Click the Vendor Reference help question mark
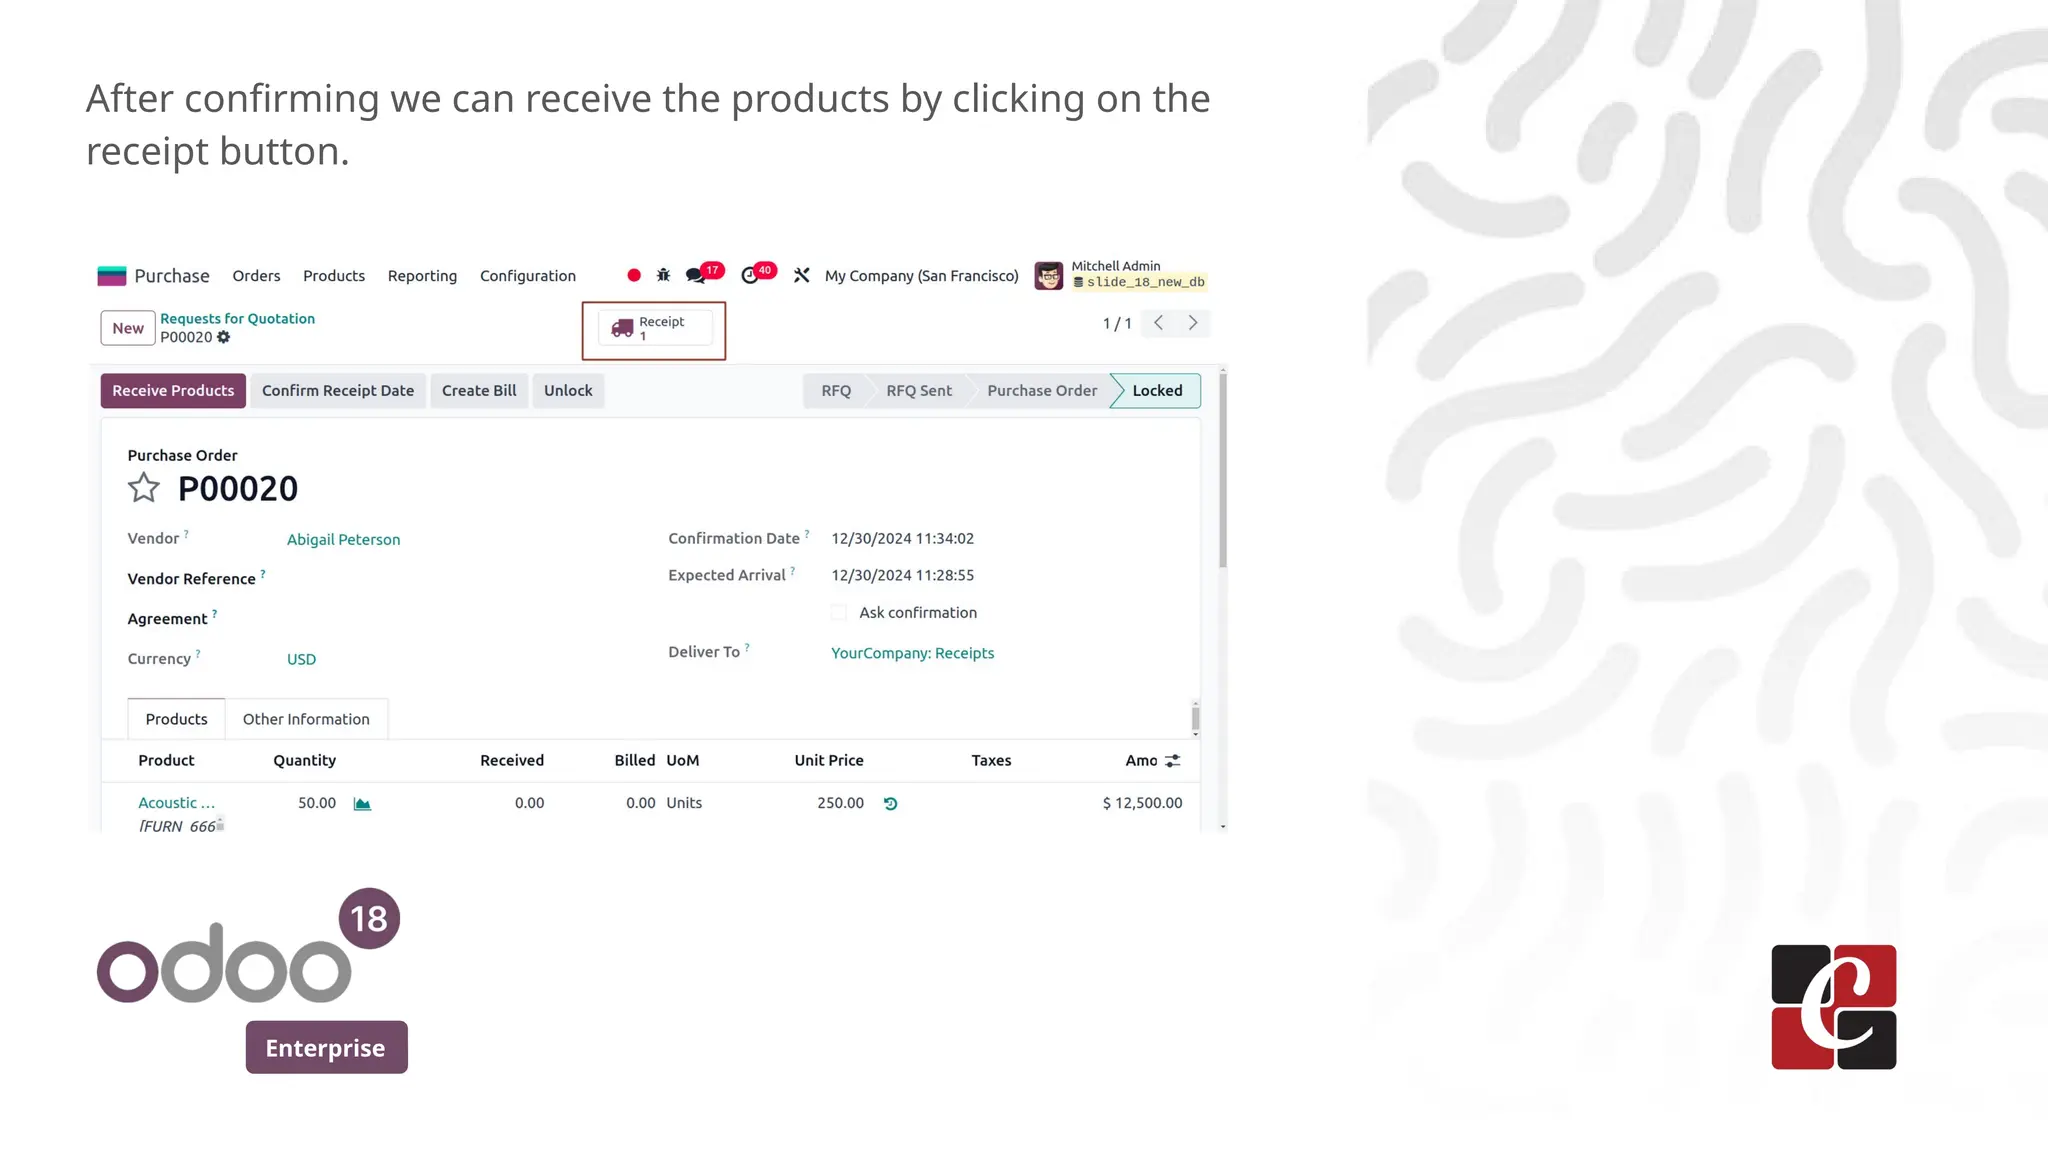 263,574
